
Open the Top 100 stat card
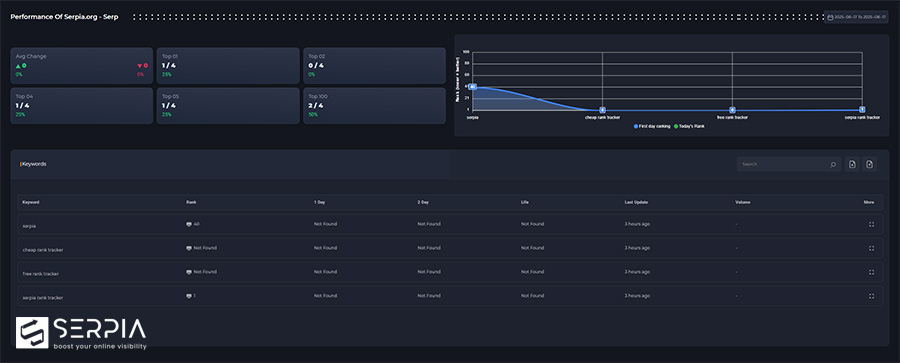[x=374, y=106]
